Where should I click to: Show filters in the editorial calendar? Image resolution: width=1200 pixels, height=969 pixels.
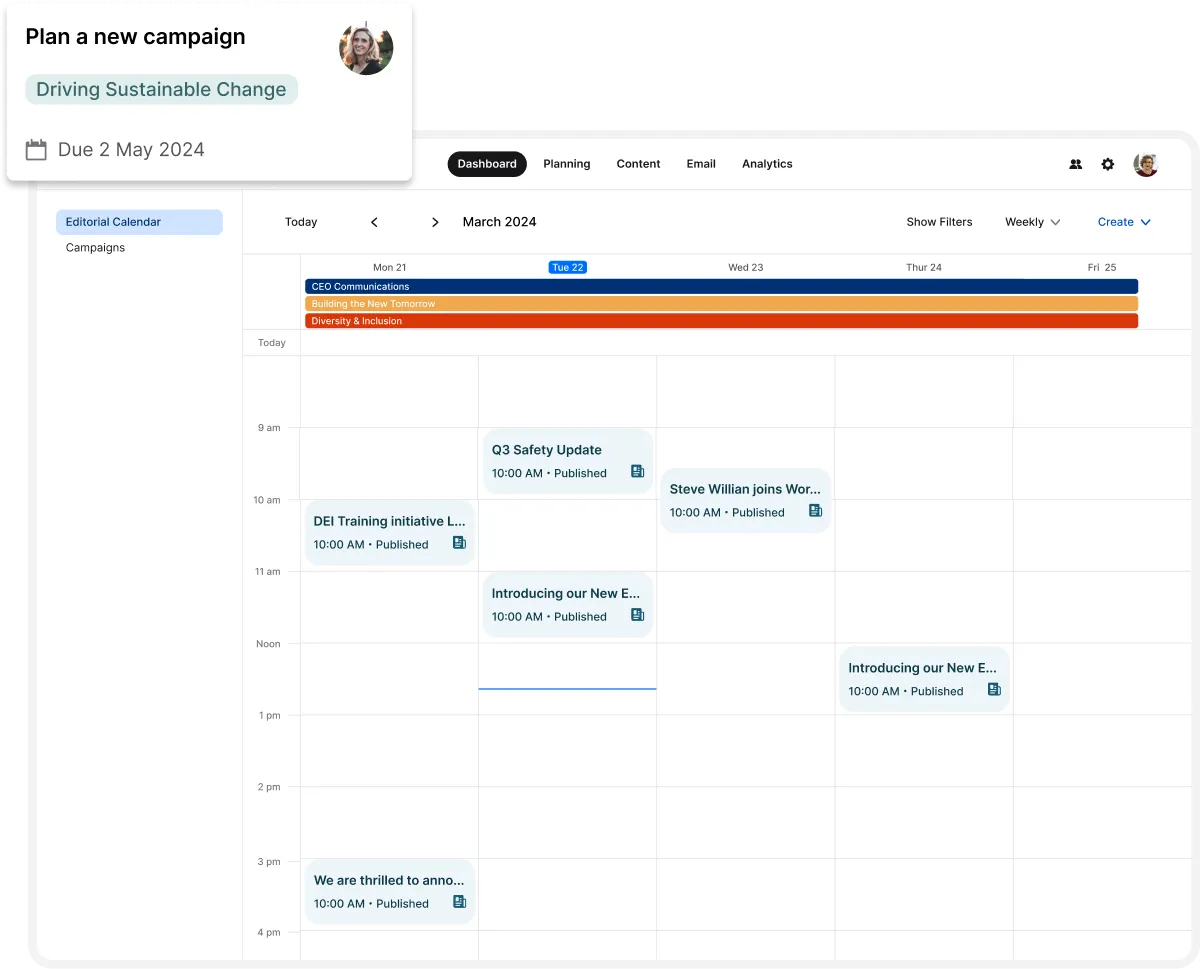coord(939,222)
